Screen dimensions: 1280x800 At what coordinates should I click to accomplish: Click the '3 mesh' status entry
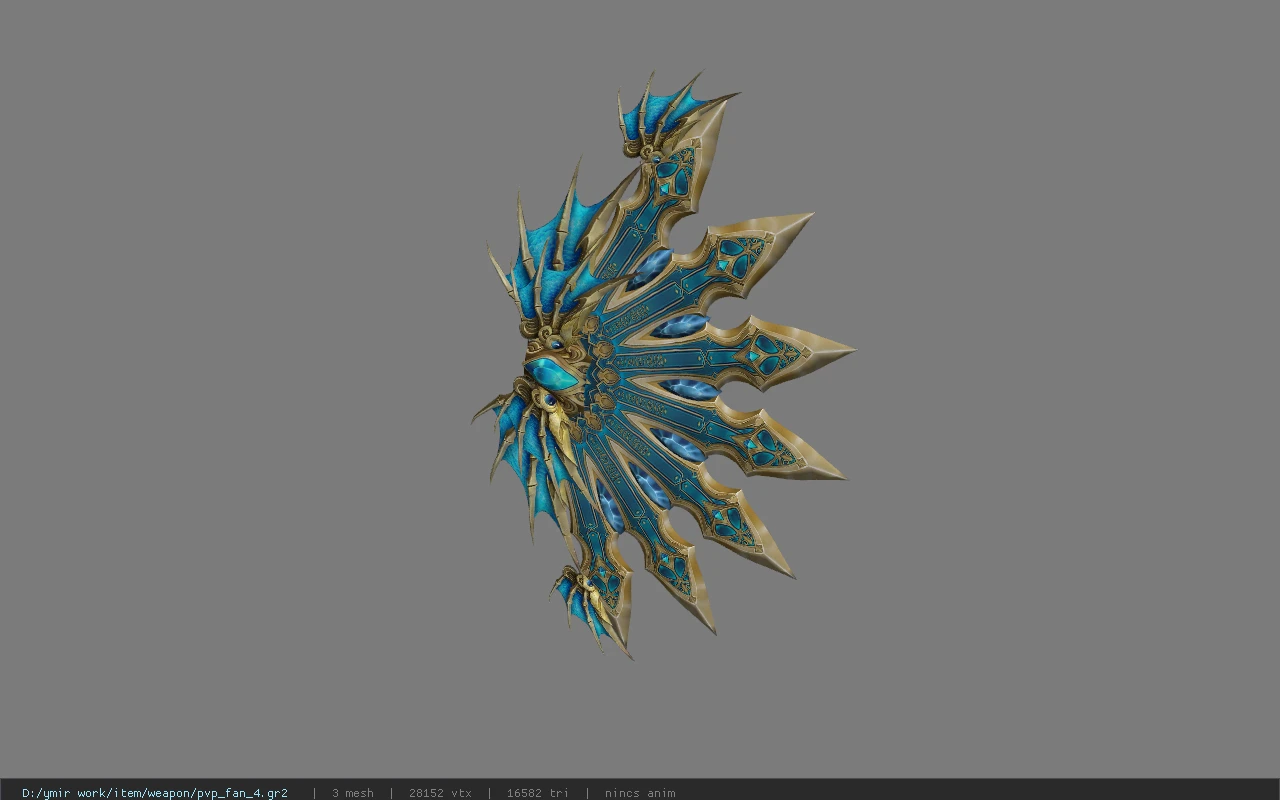pos(352,793)
